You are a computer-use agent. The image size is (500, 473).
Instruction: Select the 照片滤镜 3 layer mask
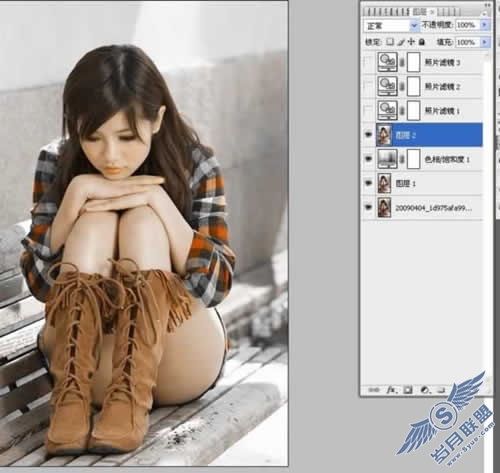tap(414, 62)
